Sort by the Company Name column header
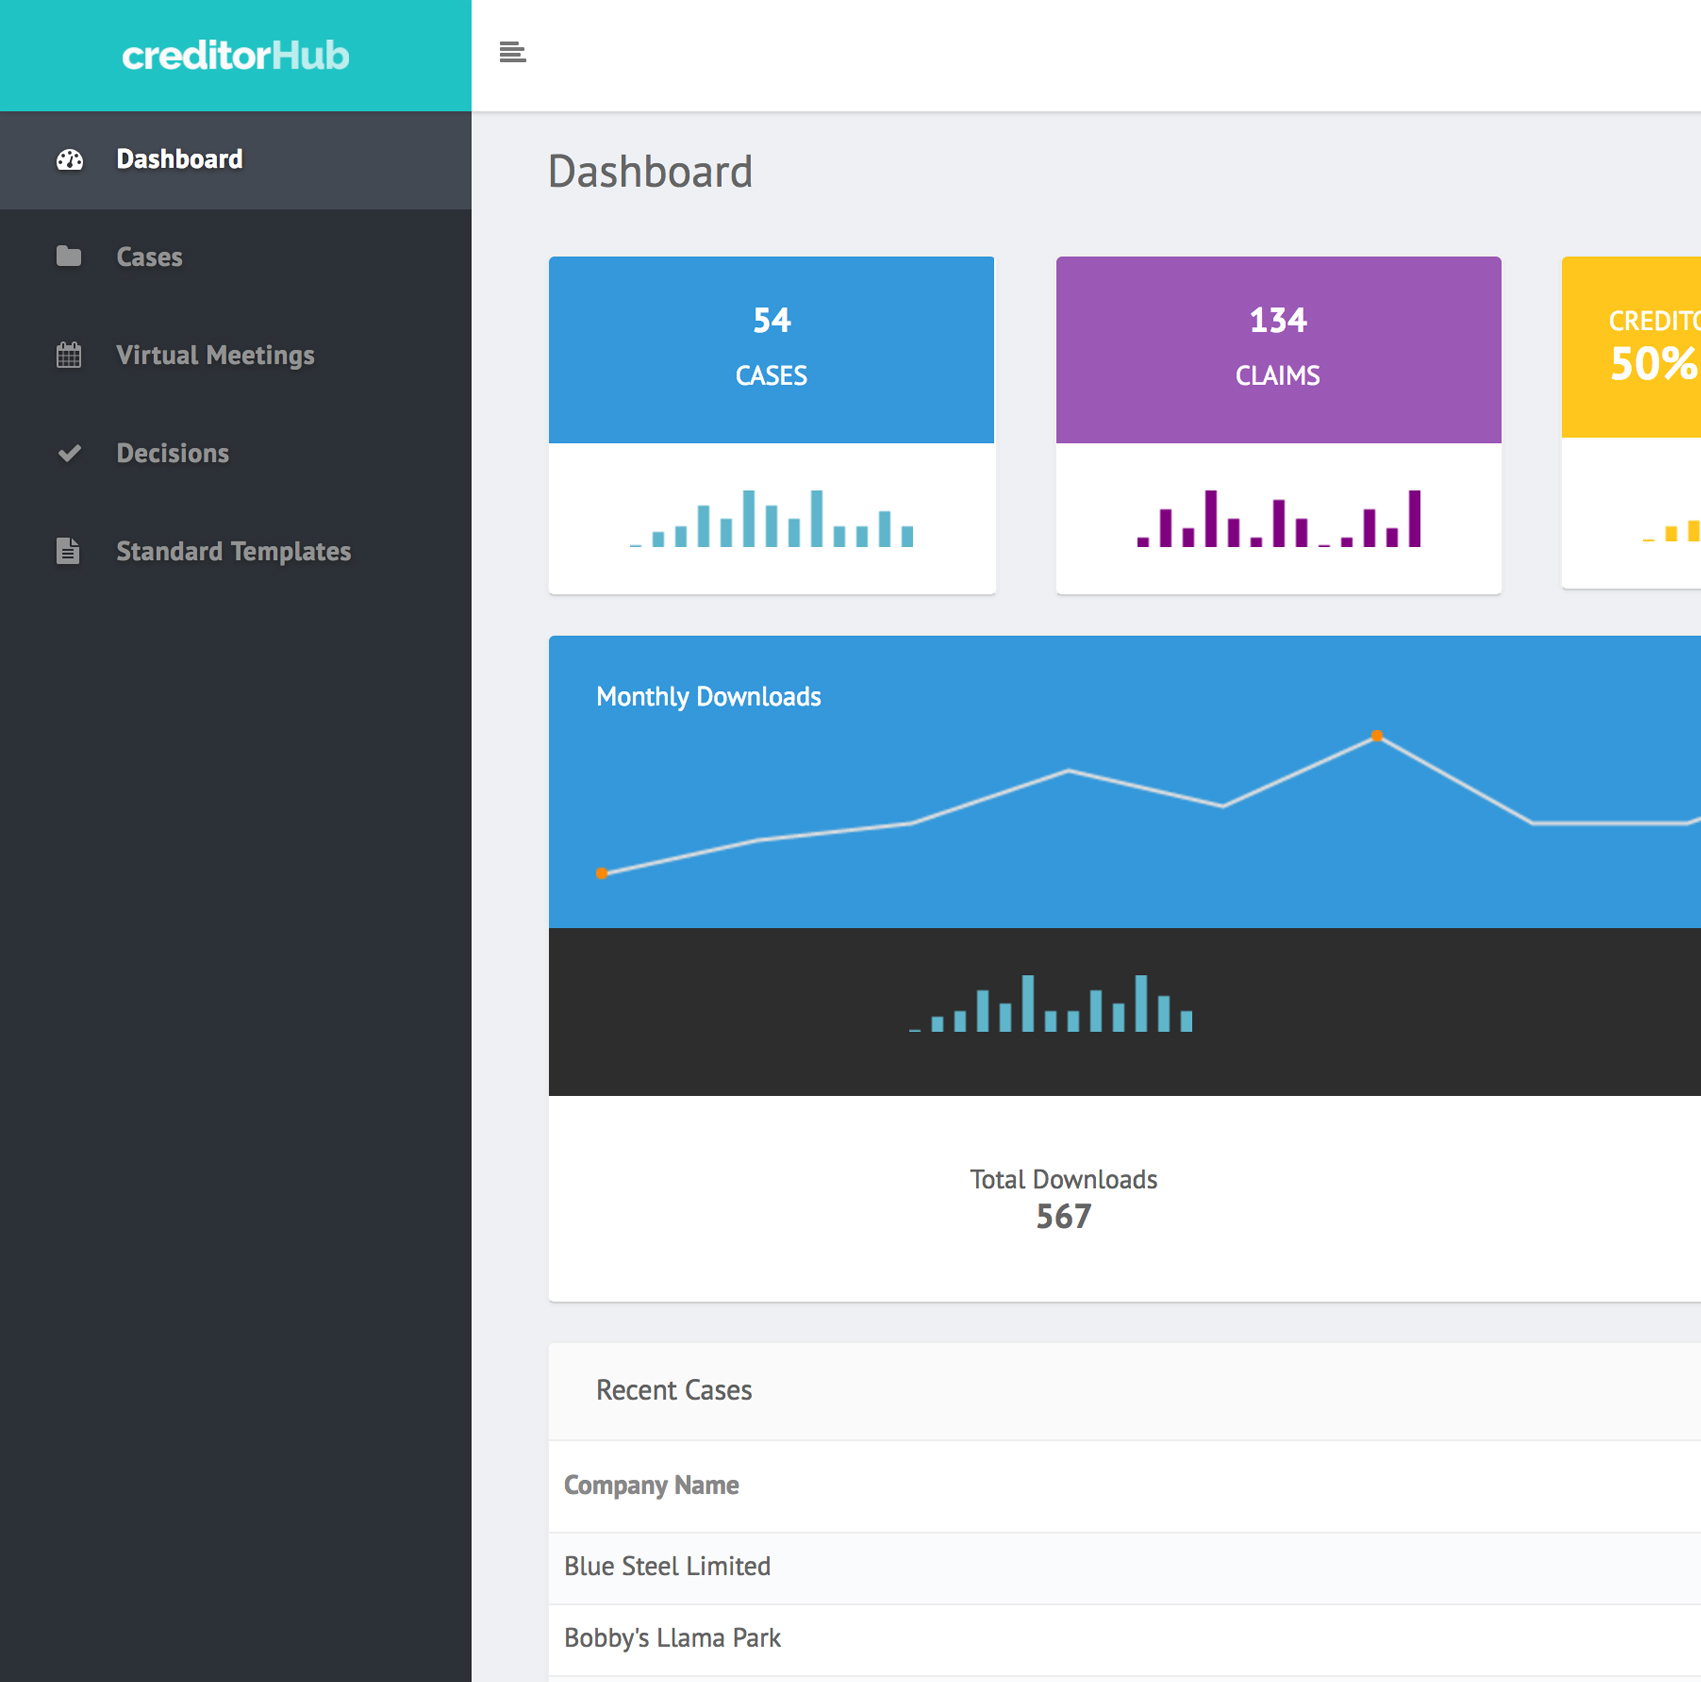 pos(651,1486)
